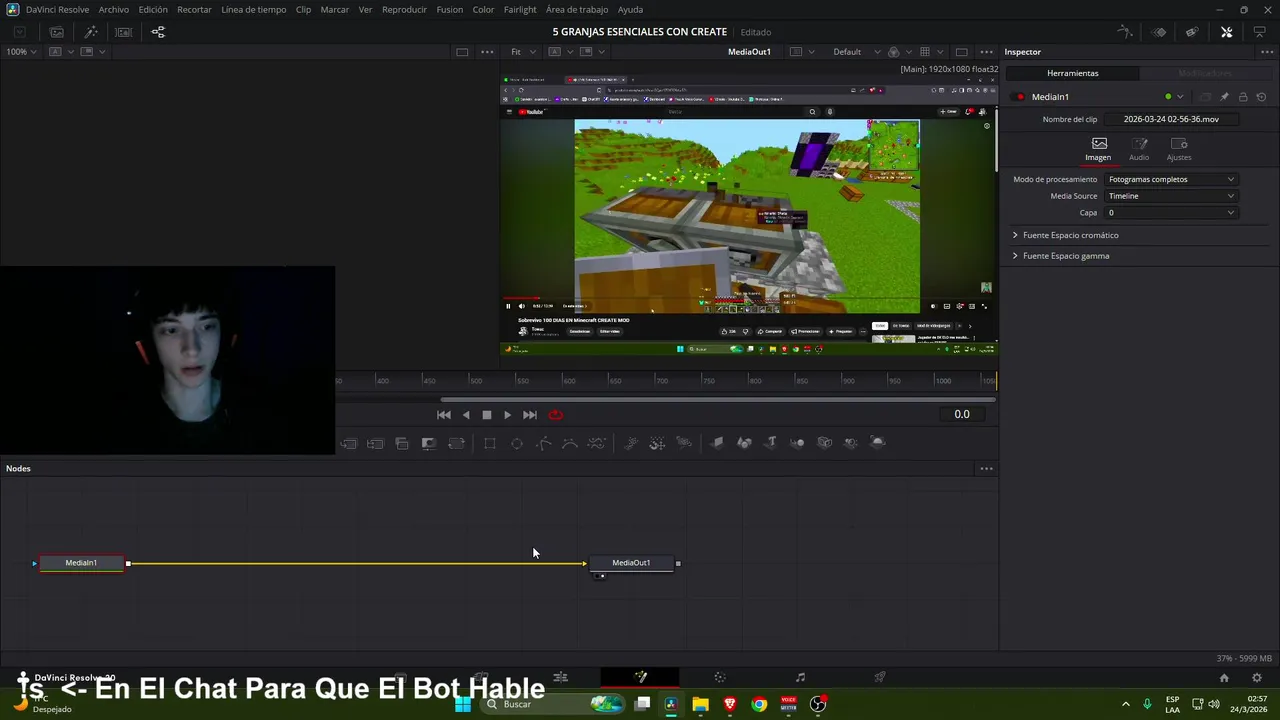
Task: Open the Fusion menu
Action: pos(449,9)
